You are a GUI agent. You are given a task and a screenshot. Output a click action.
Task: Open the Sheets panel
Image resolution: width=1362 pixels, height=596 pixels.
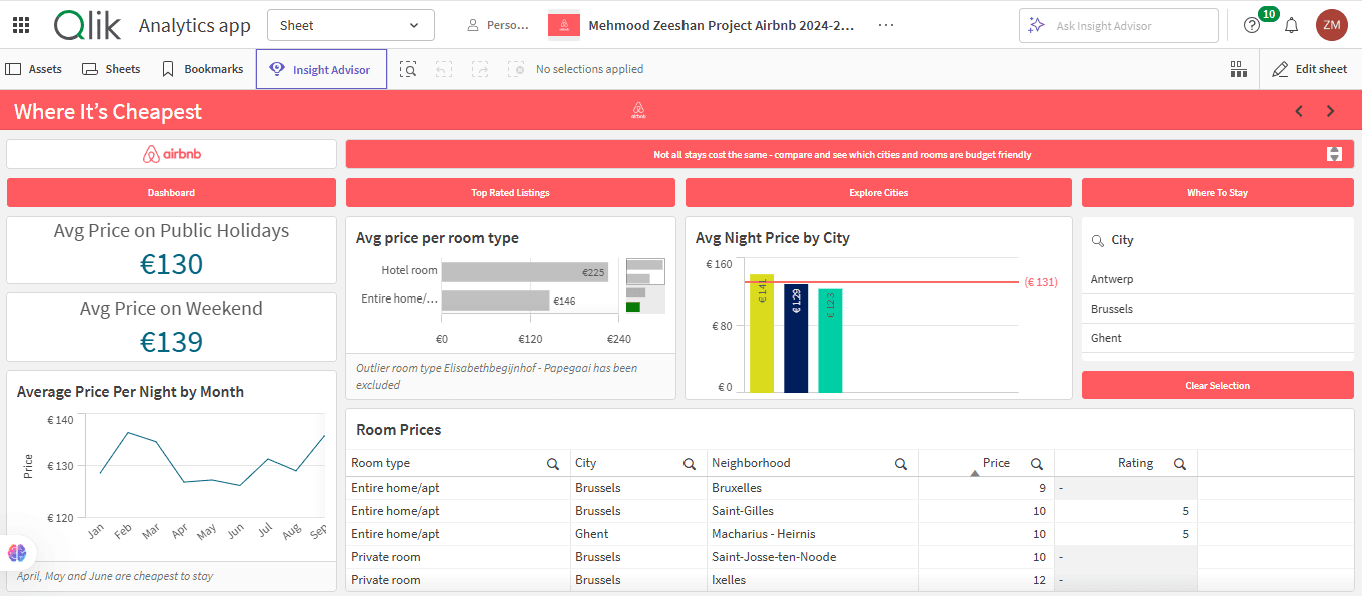click(111, 69)
